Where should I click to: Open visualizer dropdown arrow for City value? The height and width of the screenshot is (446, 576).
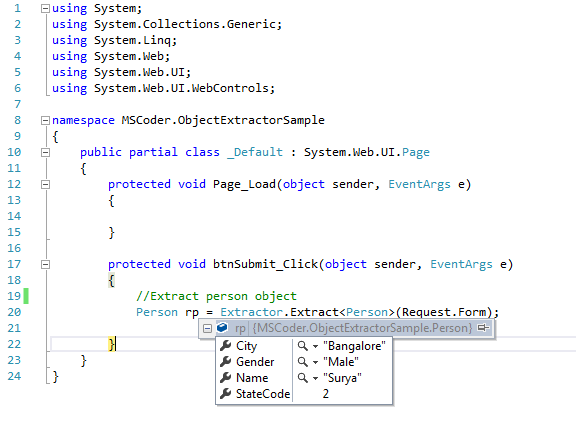[315, 346]
